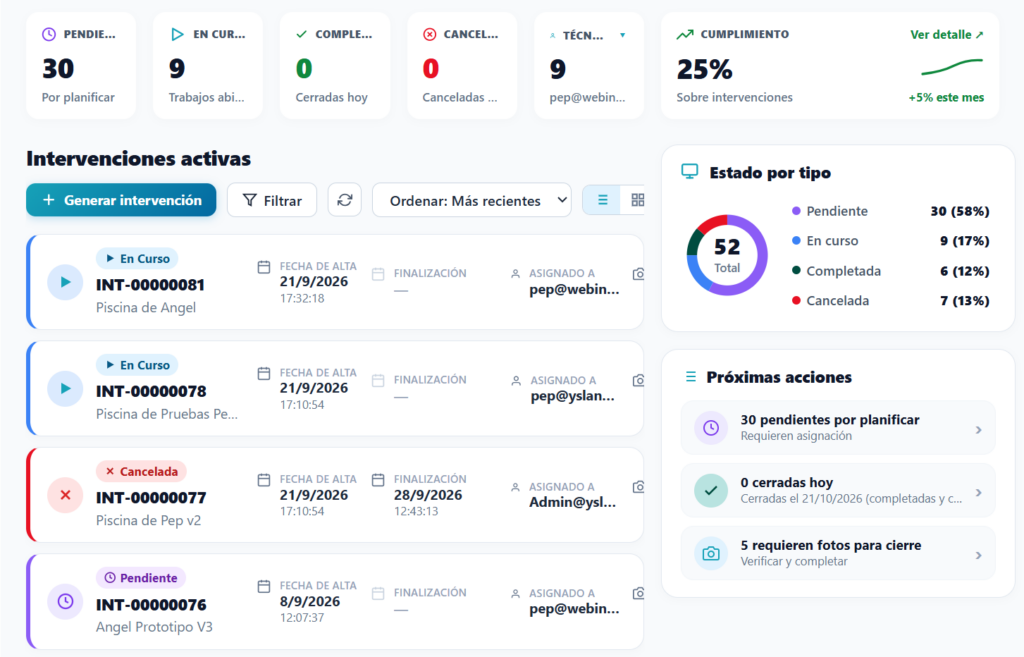Select the En curso summary card

tap(208, 65)
